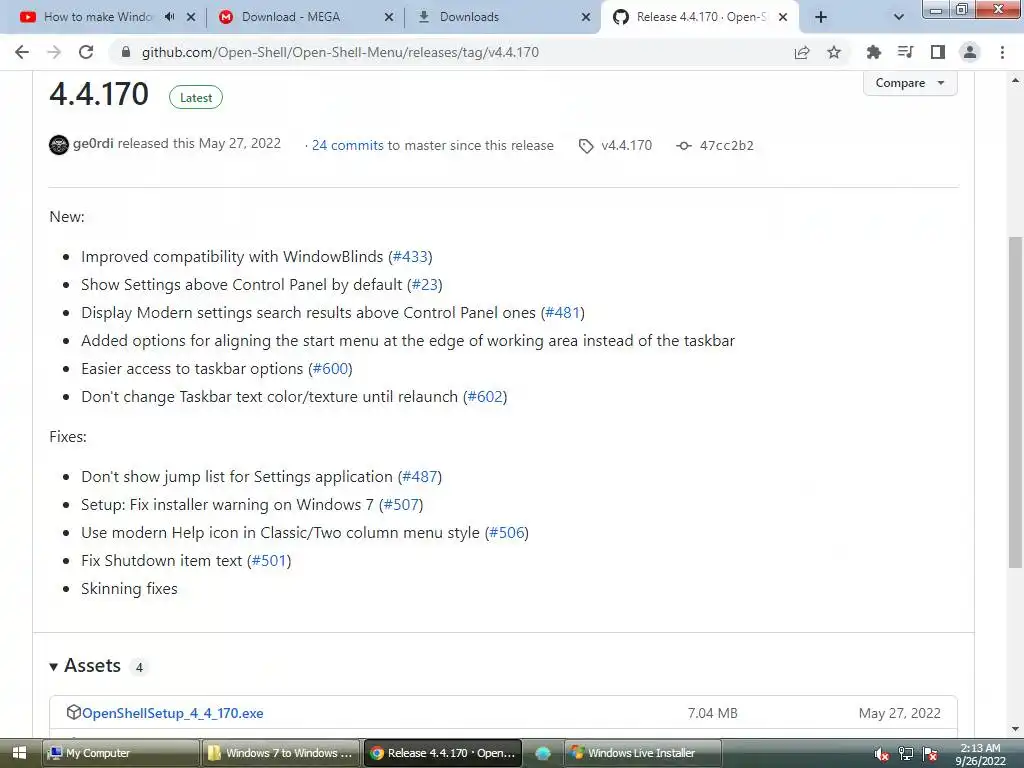
Task: Download OpenShellSetup_4_4_170.exe
Action: [x=172, y=713]
